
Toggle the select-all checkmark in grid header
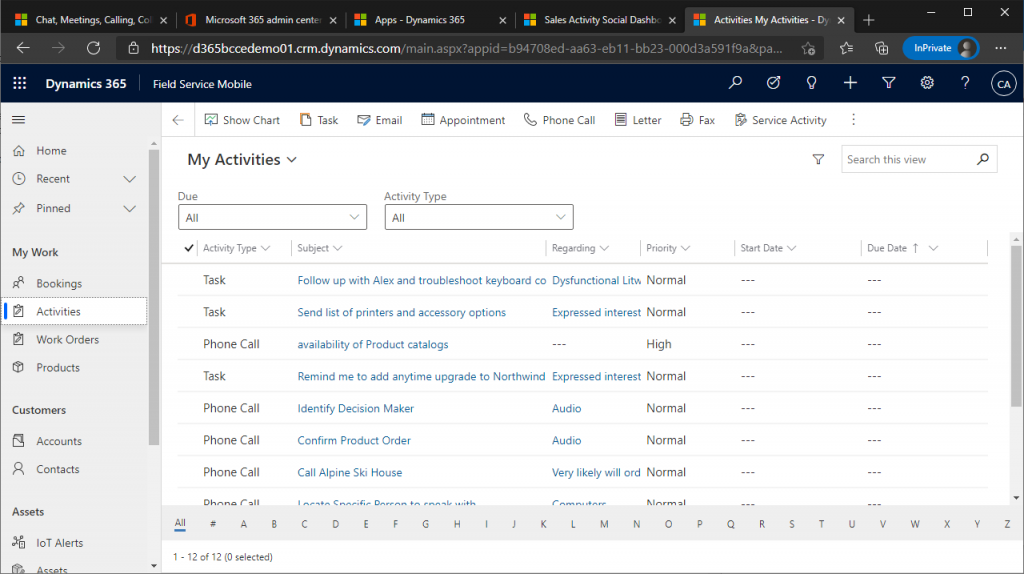pos(189,248)
